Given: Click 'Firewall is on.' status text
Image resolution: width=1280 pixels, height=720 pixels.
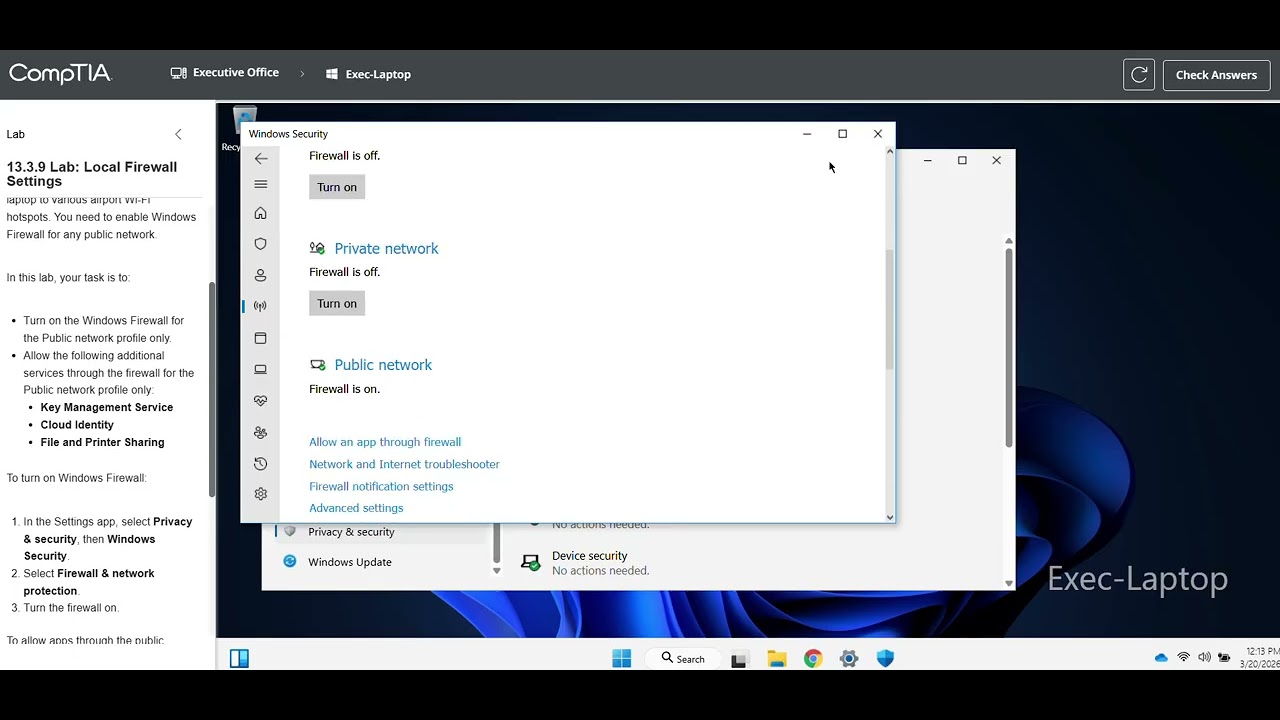Looking at the screenshot, I should click(344, 389).
